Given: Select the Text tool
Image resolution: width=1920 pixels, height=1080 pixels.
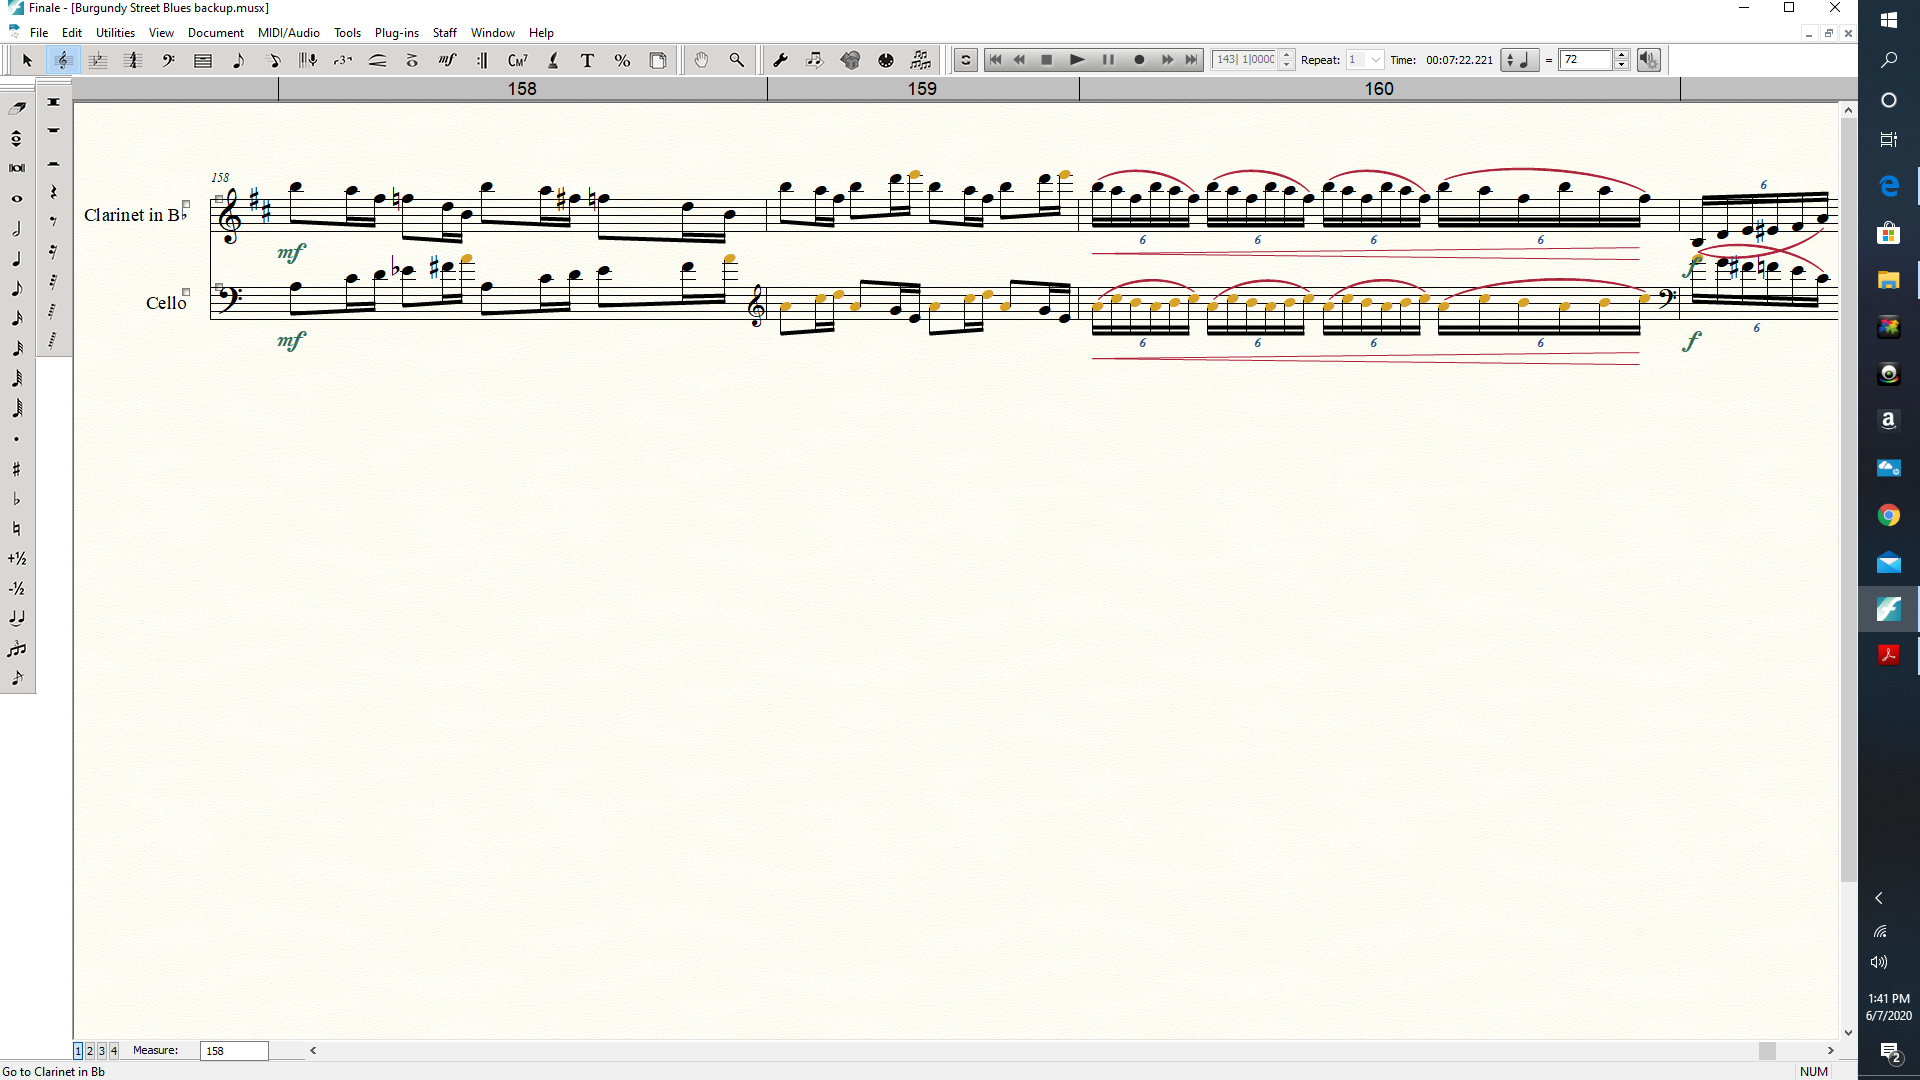Looking at the screenshot, I should (x=587, y=61).
